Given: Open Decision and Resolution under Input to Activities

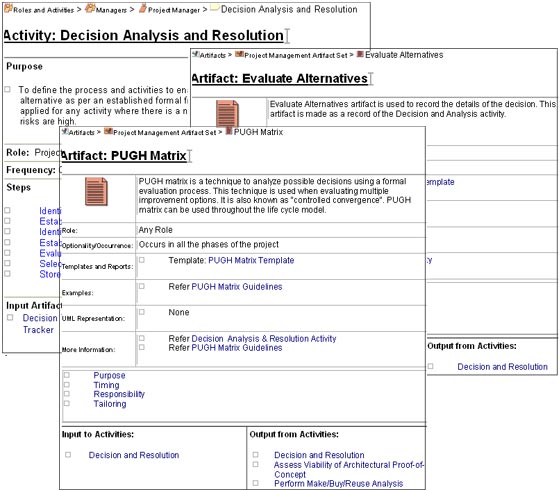Looking at the screenshot, I should click(134, 455).
